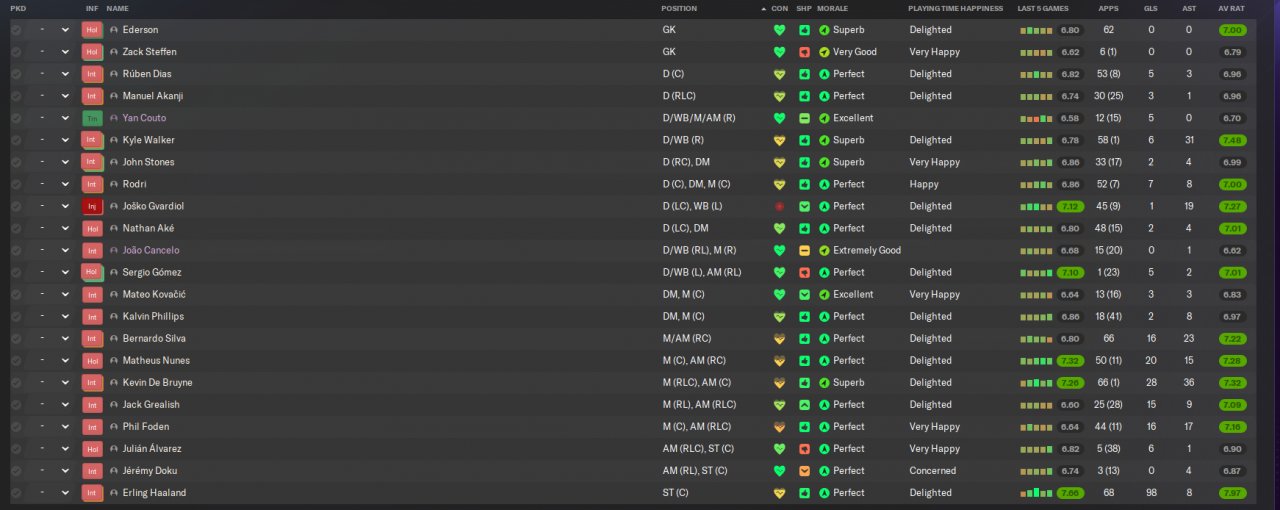Sort by the AV RAT column header
Screen dimensions: 1280x510
click(x=1232, y=8)
